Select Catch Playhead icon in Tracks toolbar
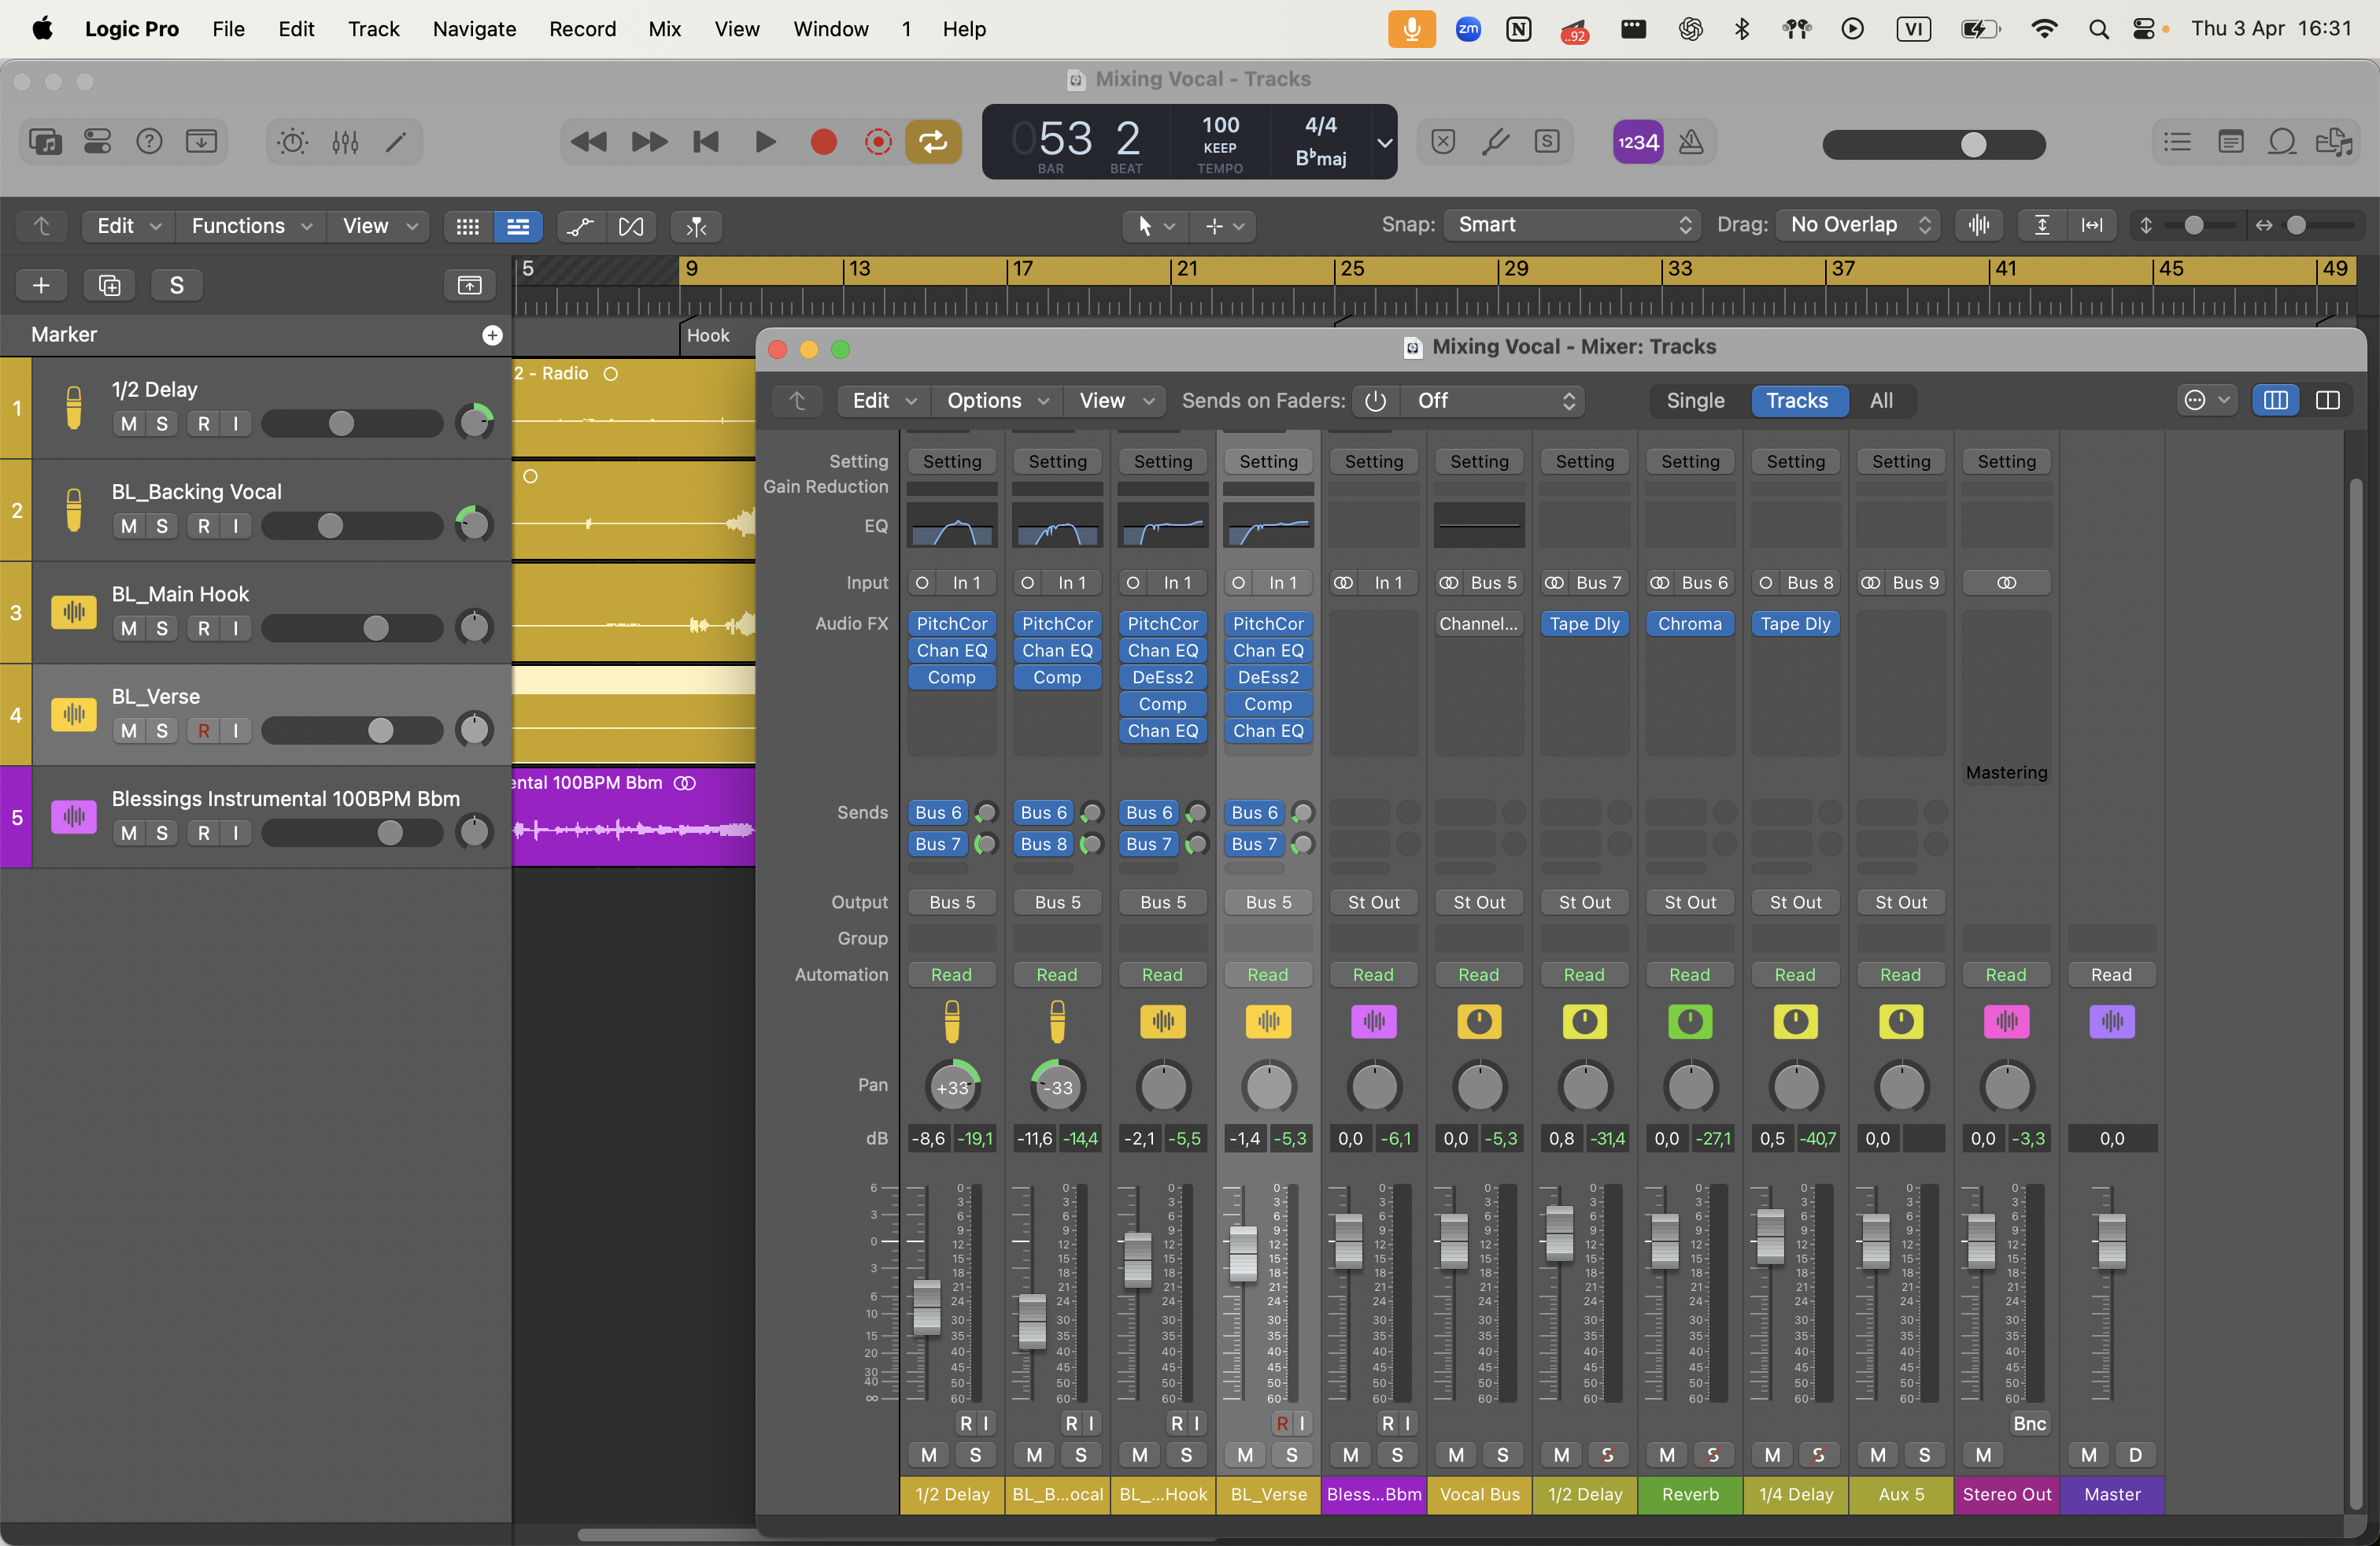Screen dimensions: 2380x1546 point(696,226)
